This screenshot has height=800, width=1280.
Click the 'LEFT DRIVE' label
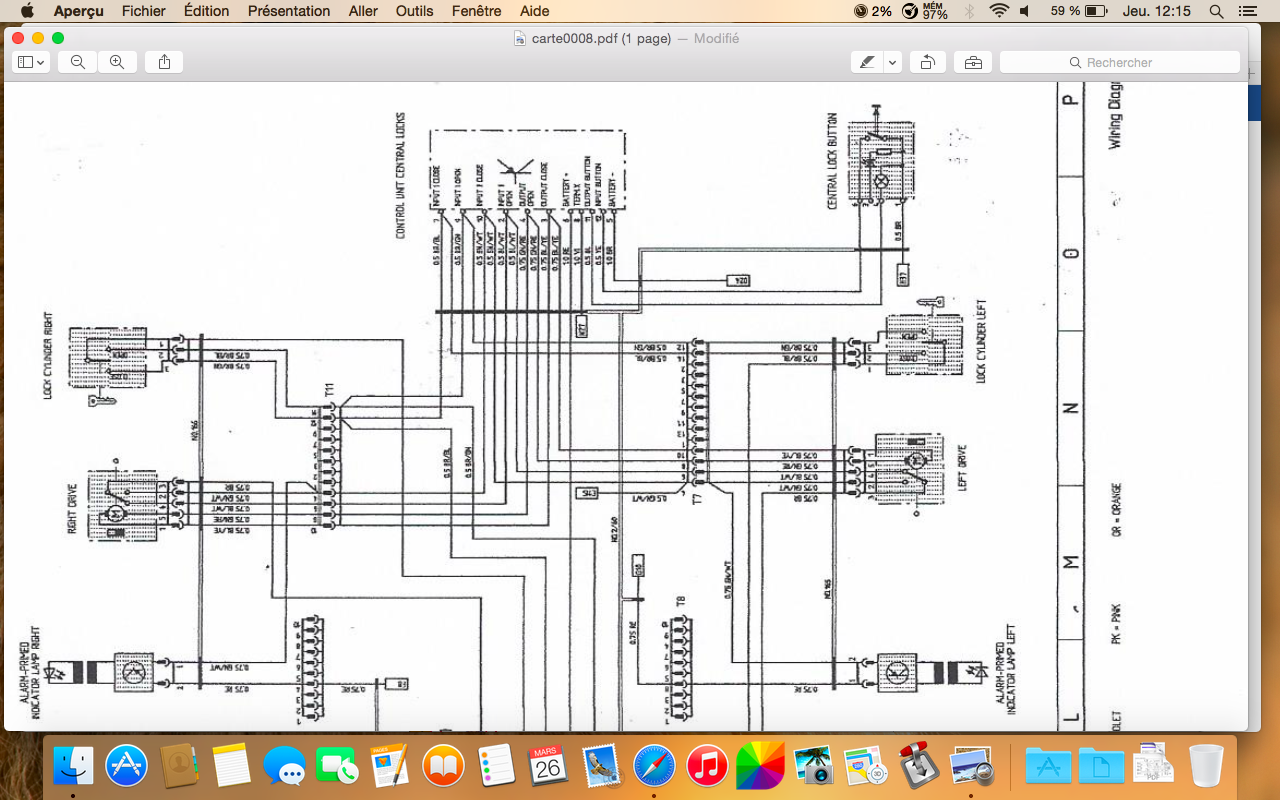(963, 466)
